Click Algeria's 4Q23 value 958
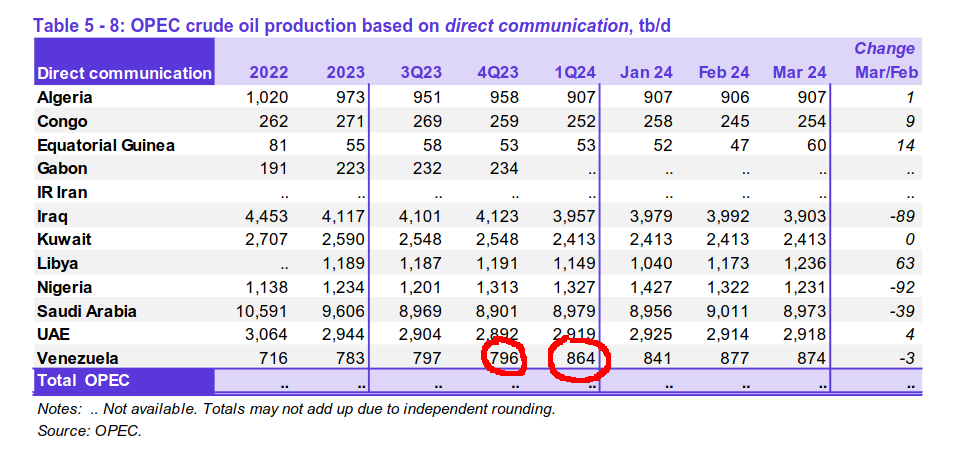Screen dimensions: 962x464 (503, 98)
